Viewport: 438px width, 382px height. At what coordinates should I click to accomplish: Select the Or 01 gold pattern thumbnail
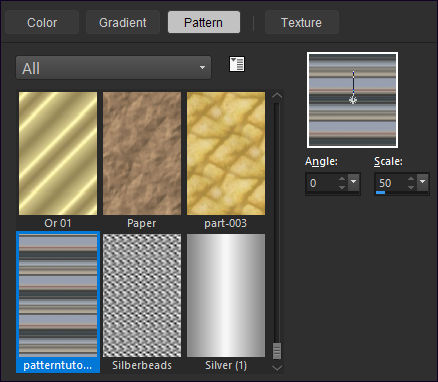(x=58, y=154)
